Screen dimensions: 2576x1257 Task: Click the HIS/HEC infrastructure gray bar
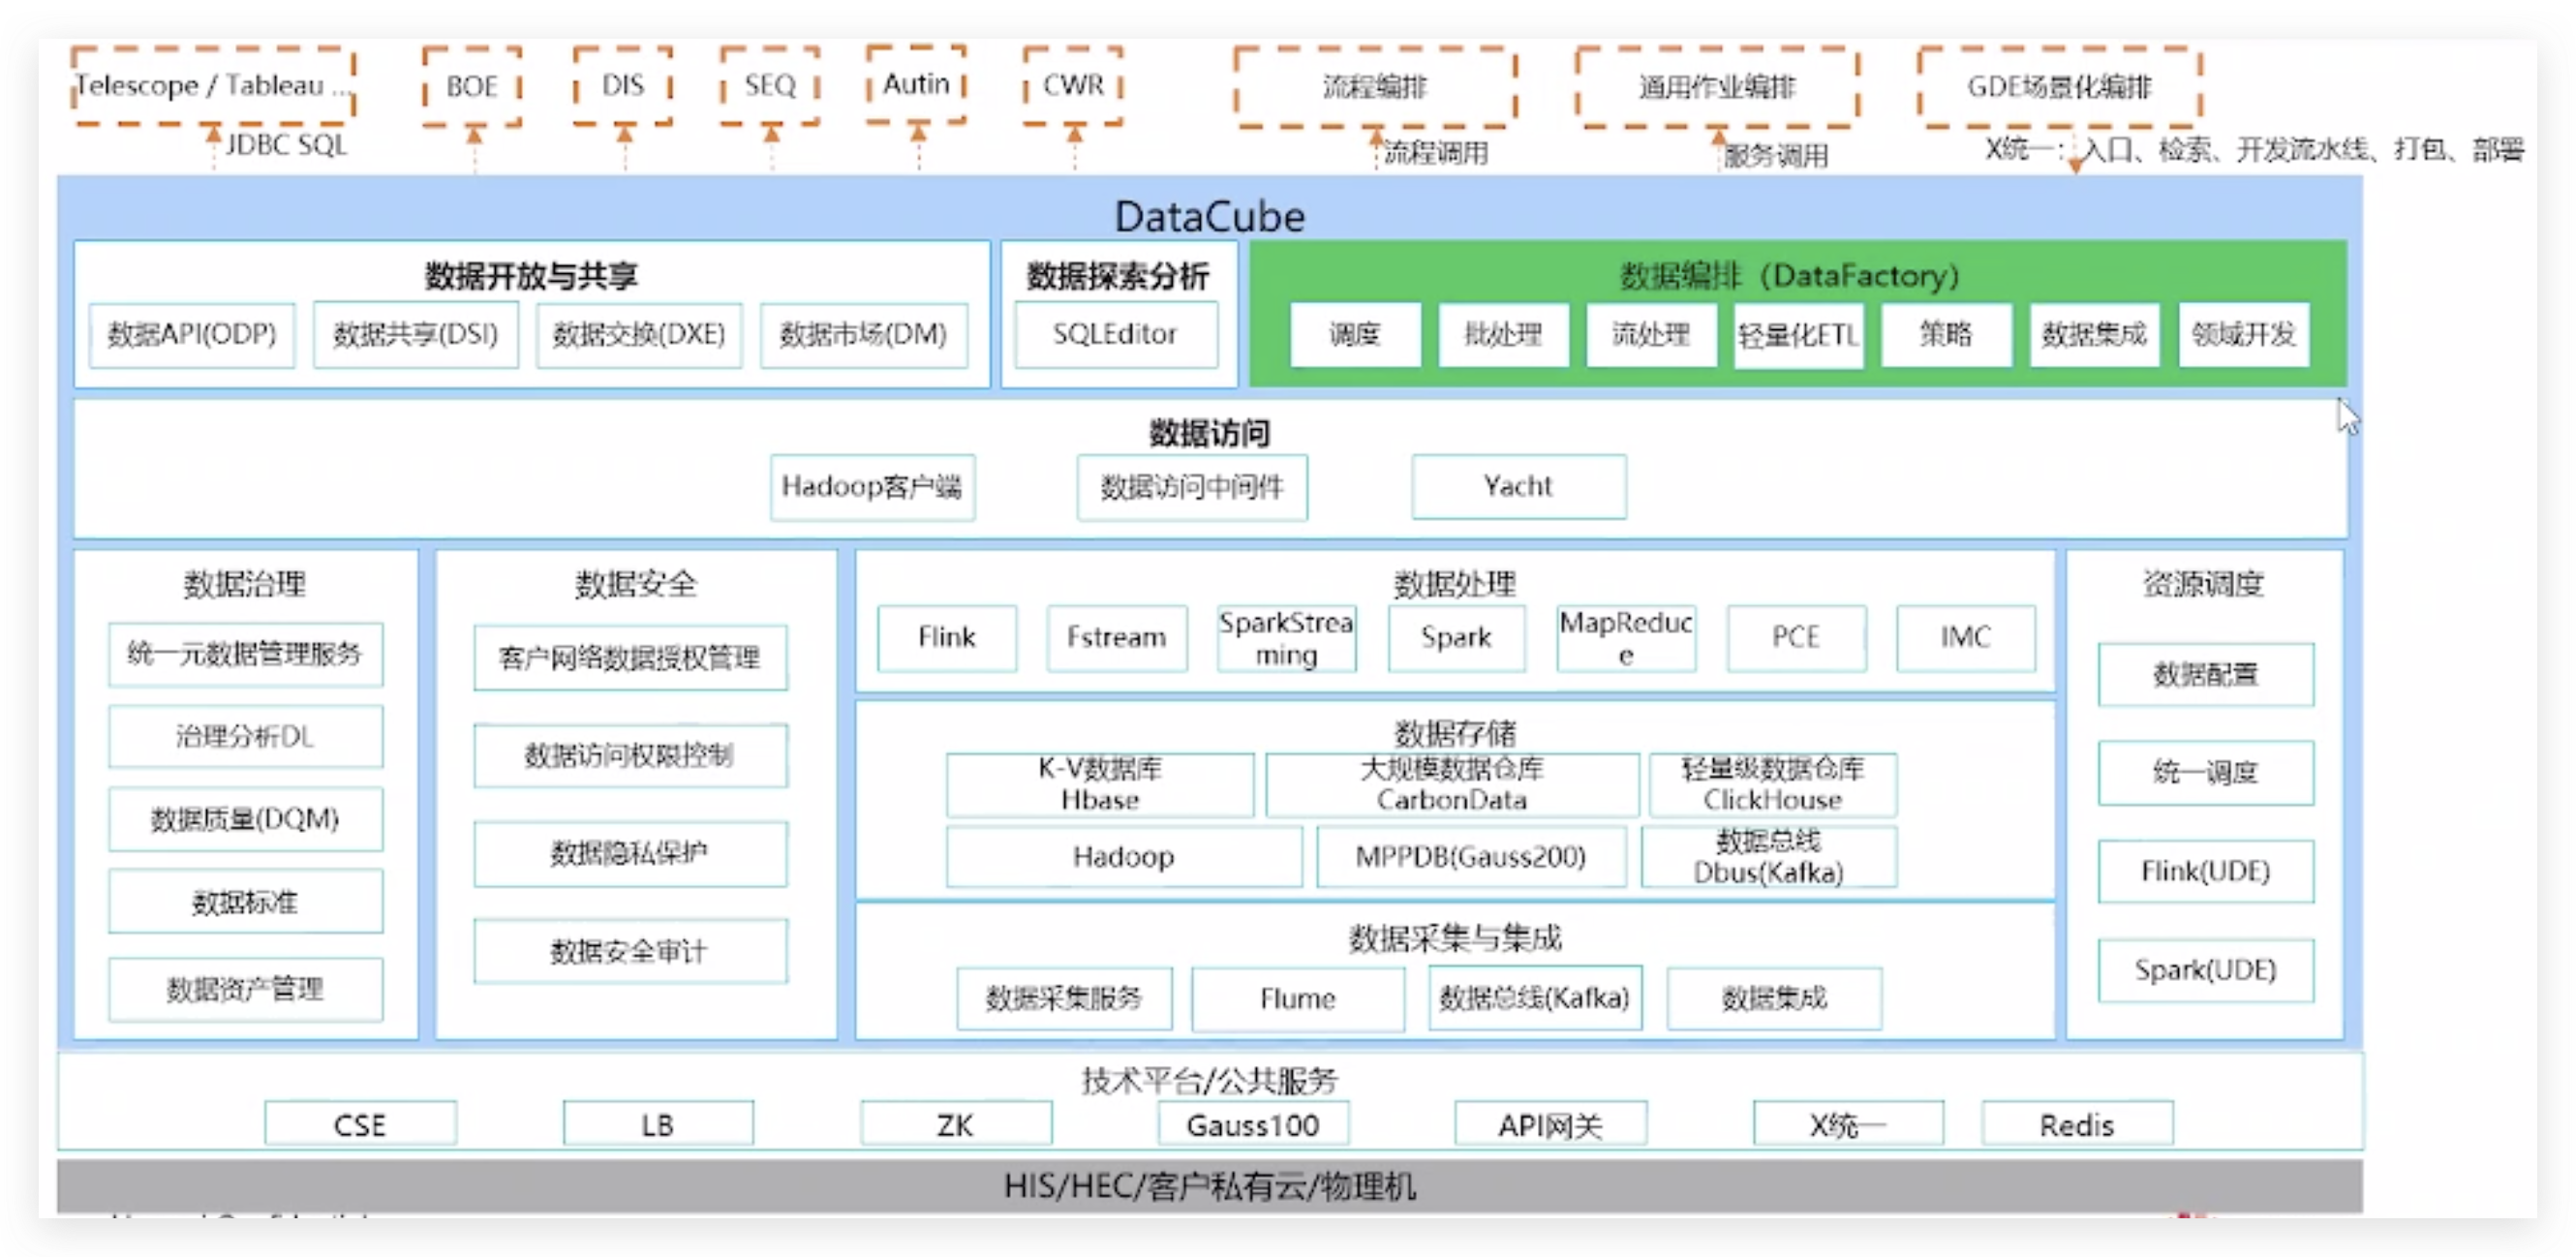(x=1210, y=1187)
